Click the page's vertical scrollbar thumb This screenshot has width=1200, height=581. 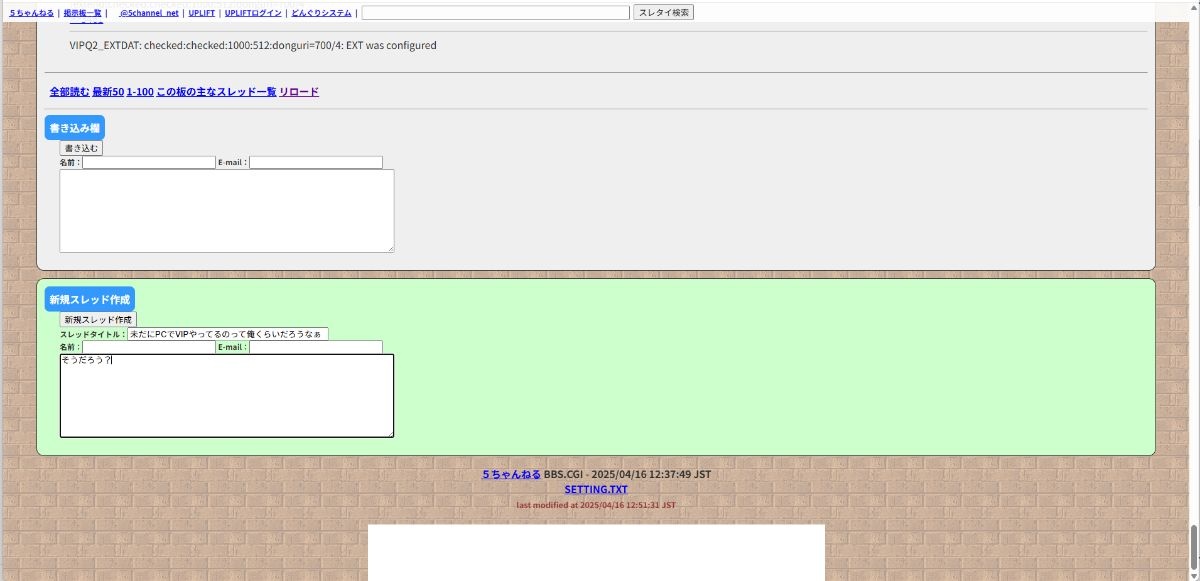[1193, 545]
